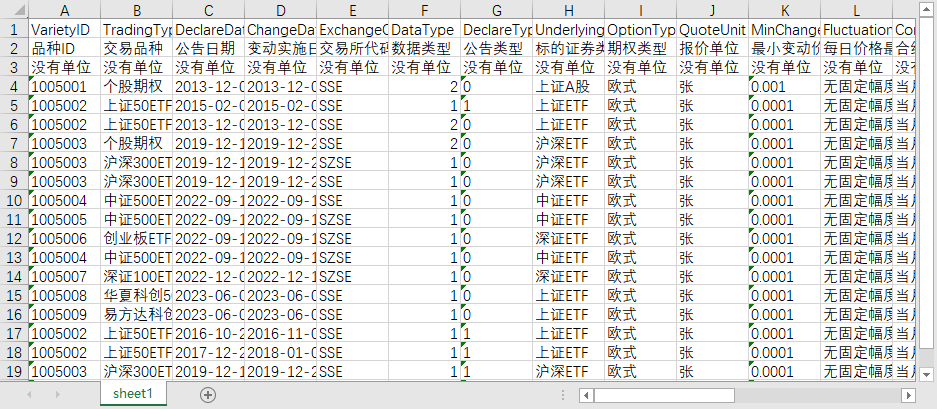
Task: Click 华夏科创 cell in row 15
Action: click(x=137, y=295)
